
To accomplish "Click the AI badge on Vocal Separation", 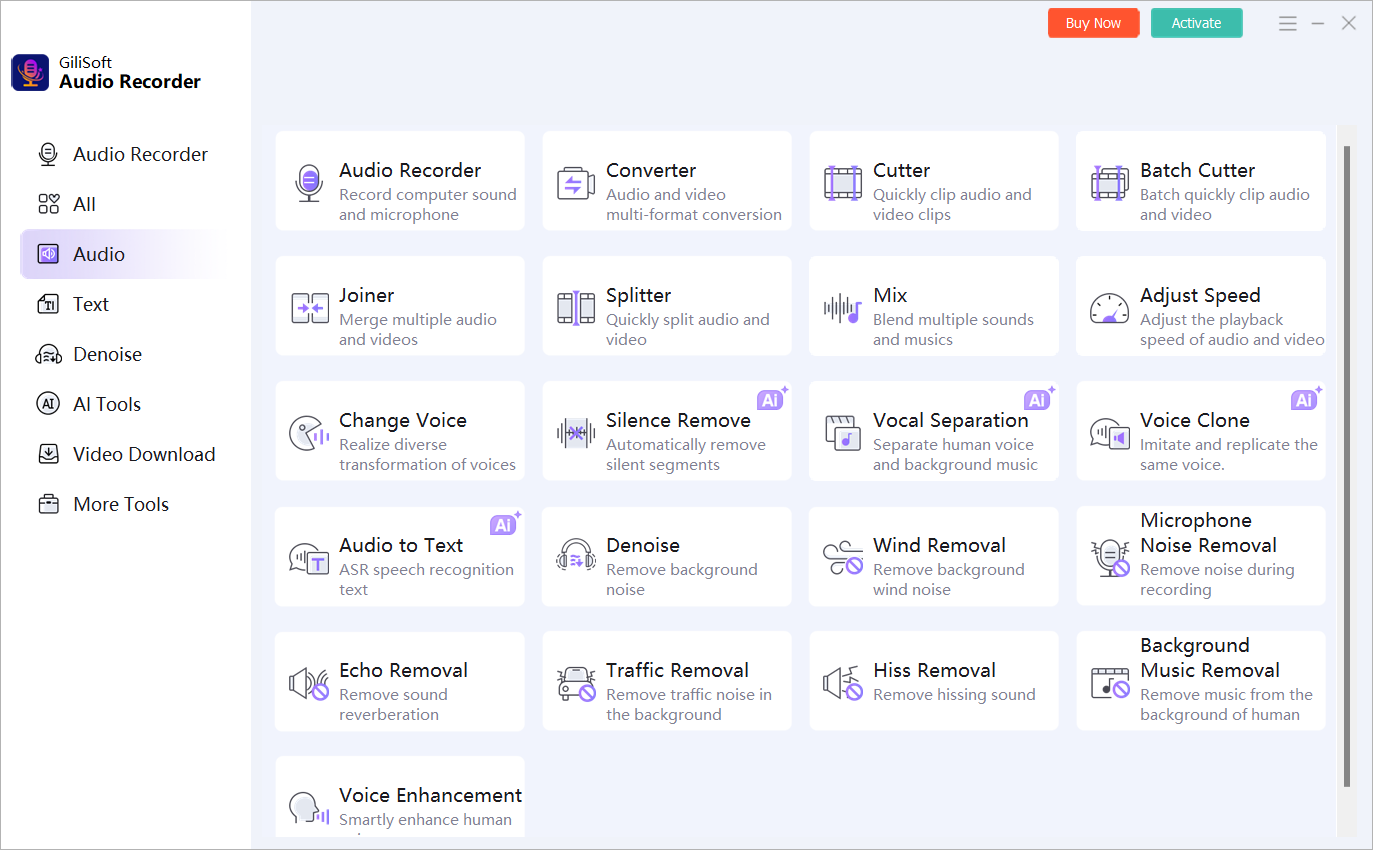I will [x=1039, y=399].
